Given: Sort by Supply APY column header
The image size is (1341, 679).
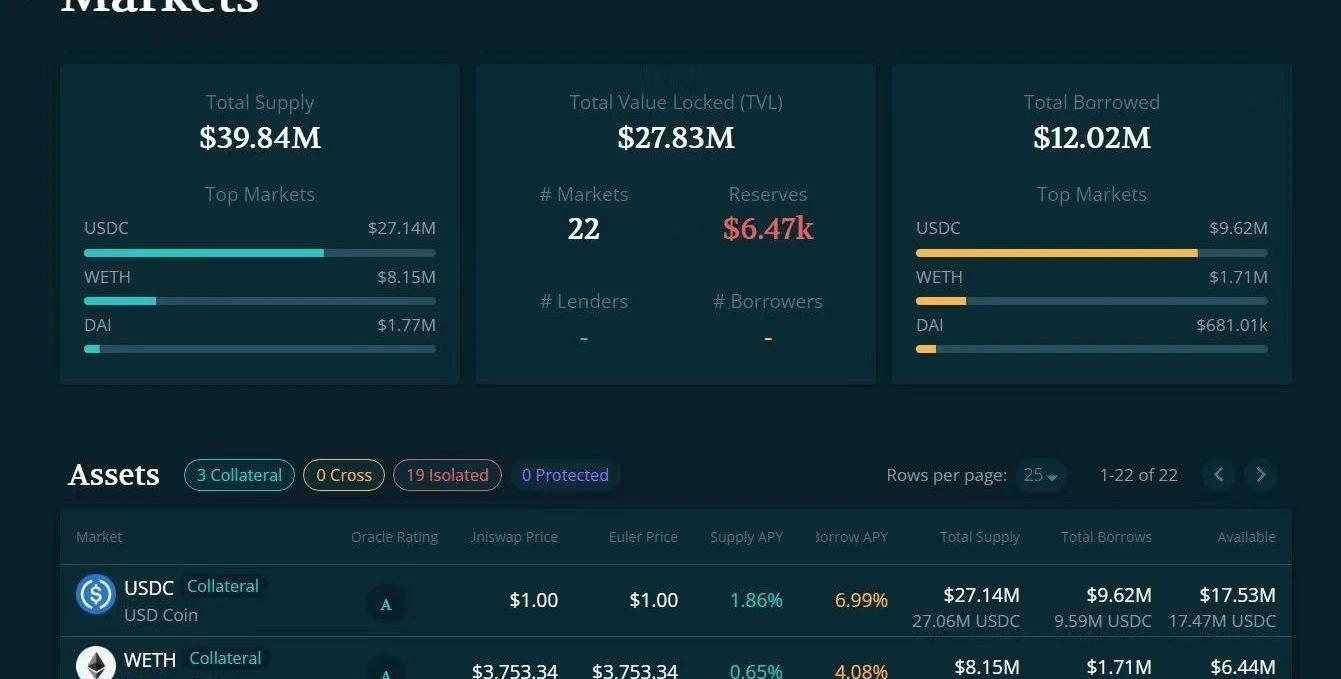Looking at the screenshot, I should coord(746,537).
